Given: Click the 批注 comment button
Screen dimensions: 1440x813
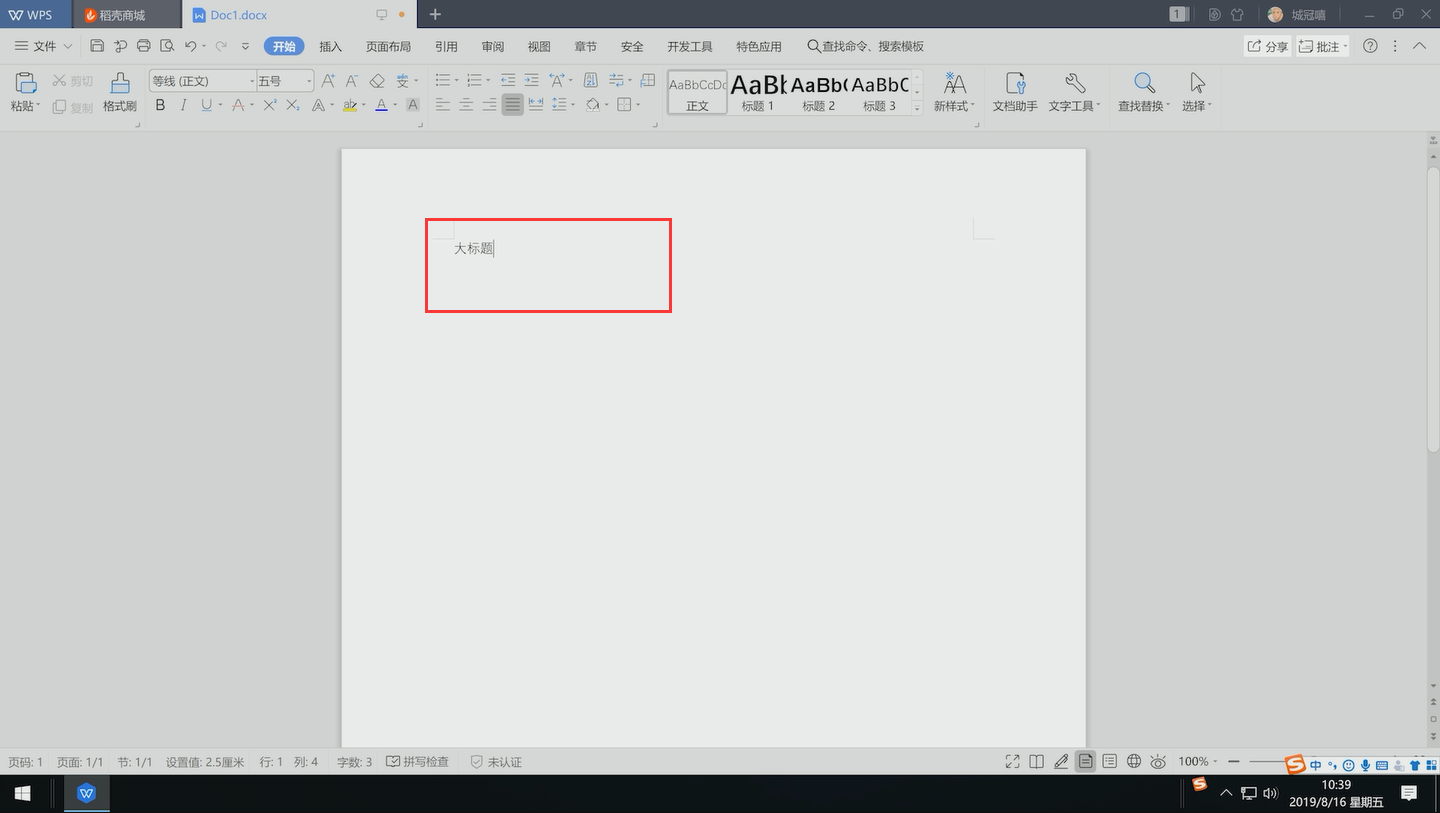Looking at the screenshot, I should (x=1323, y=46).
